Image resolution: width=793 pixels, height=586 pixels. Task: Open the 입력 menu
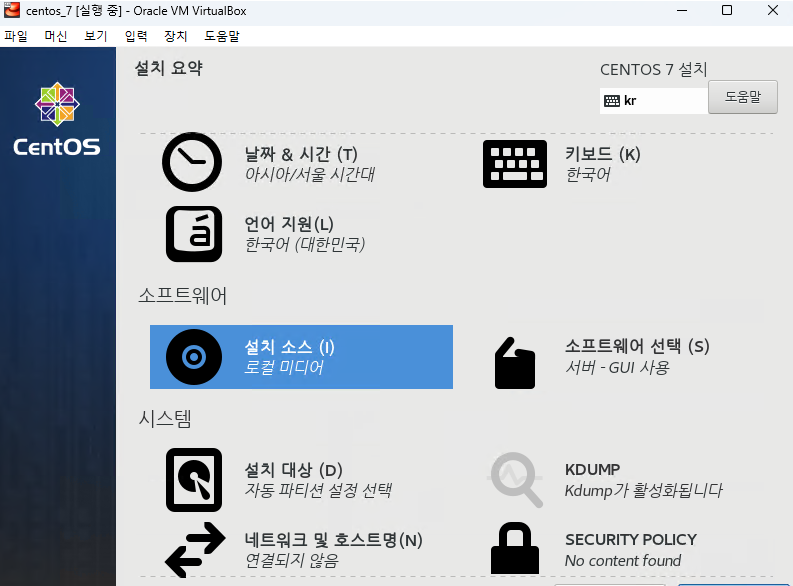[x=136, y=36]
